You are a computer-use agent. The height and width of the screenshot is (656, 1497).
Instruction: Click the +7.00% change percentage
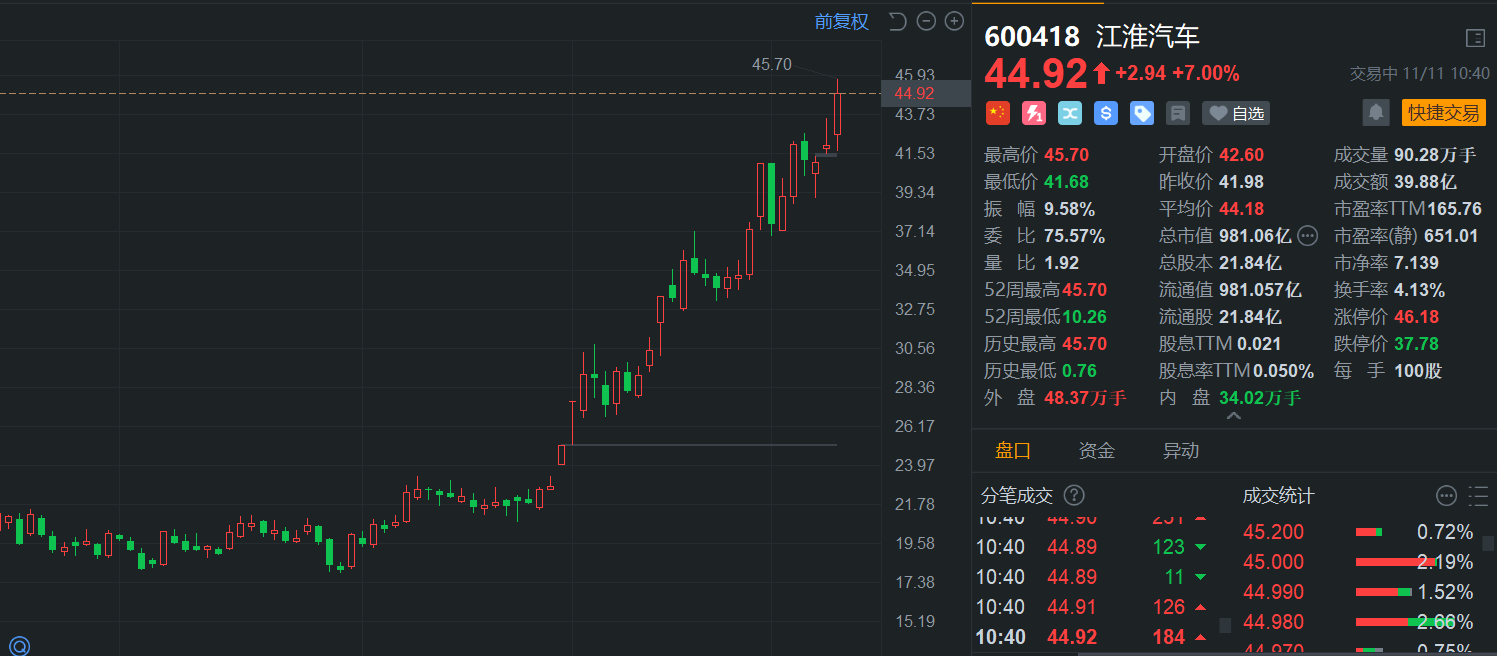(1206, 73)
